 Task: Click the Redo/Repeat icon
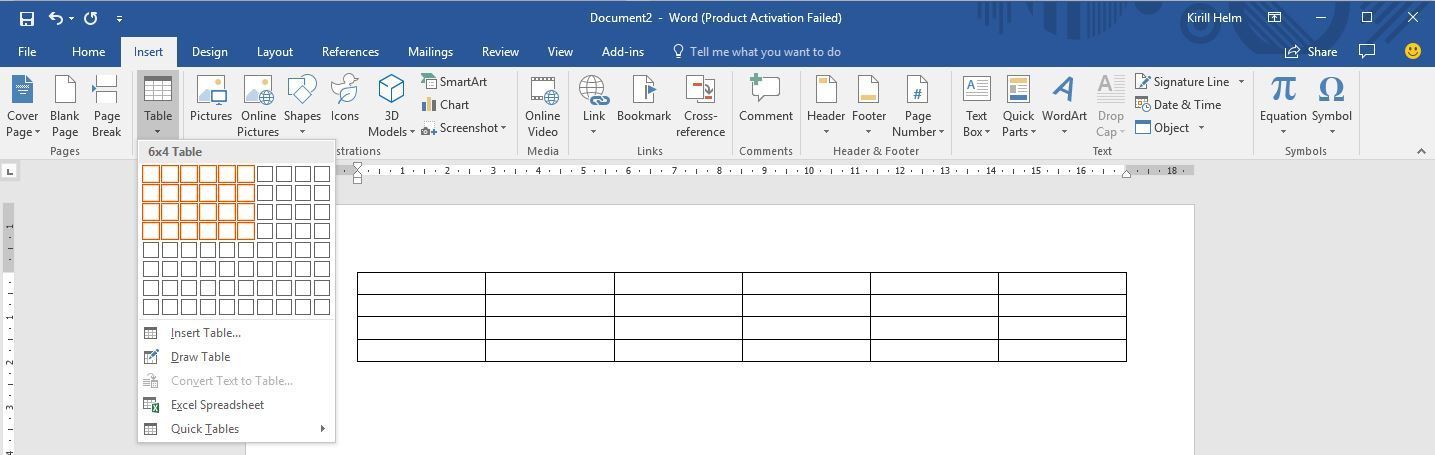tap(91, 18)
